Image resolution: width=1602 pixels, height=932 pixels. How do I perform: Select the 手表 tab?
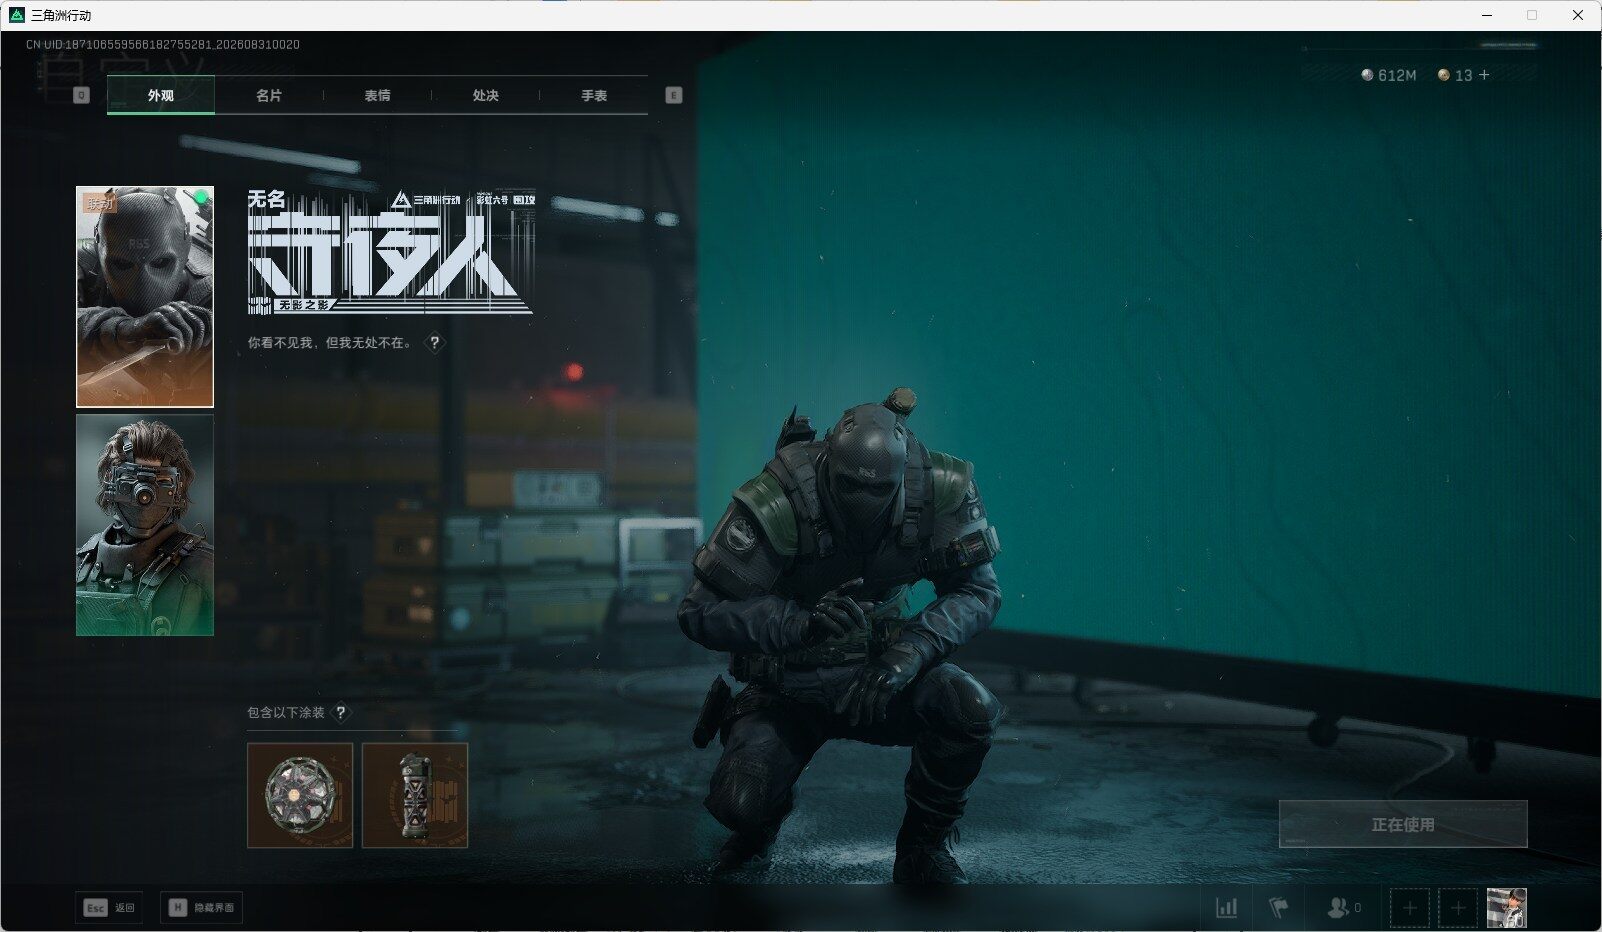tap(594, 95)
